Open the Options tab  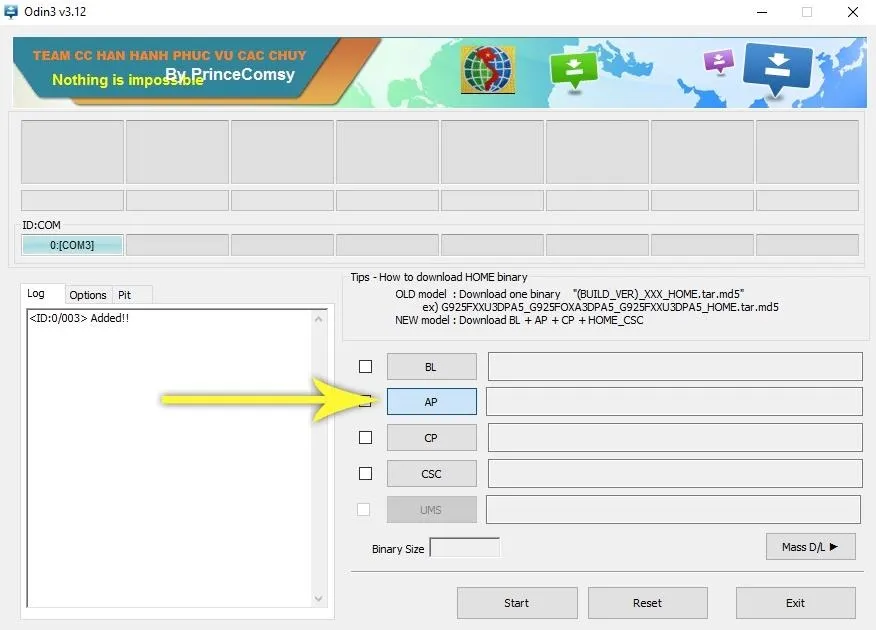pos(88,295)
